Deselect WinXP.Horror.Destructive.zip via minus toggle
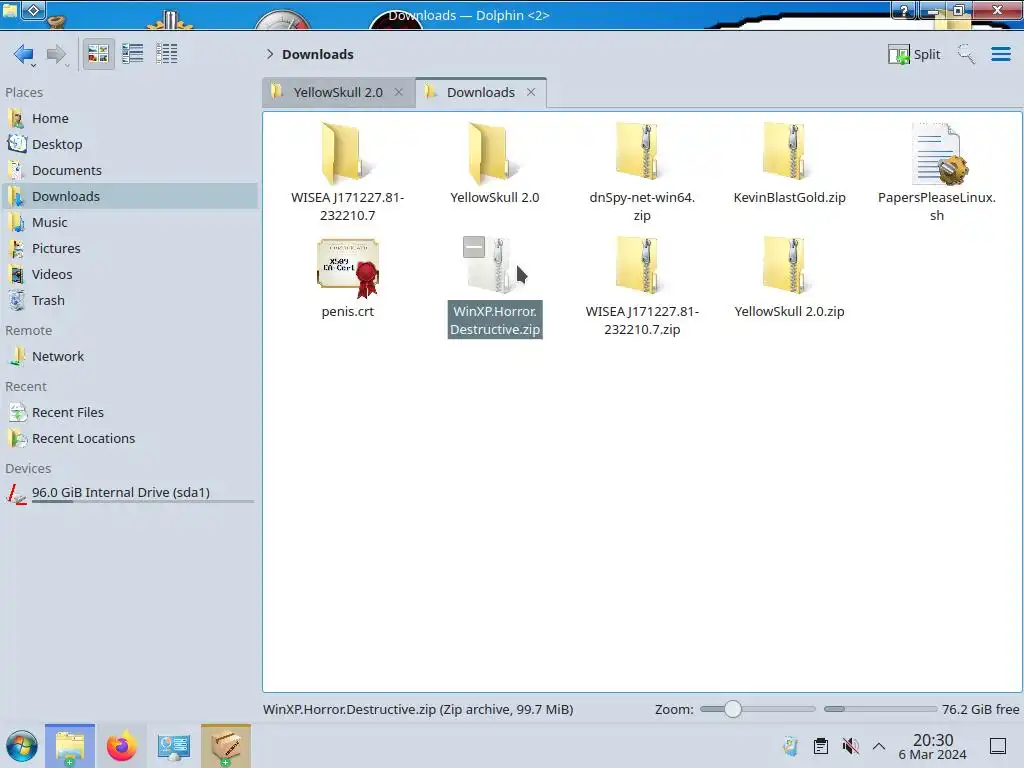The image size is (1024, 768). tap(473, 247)
